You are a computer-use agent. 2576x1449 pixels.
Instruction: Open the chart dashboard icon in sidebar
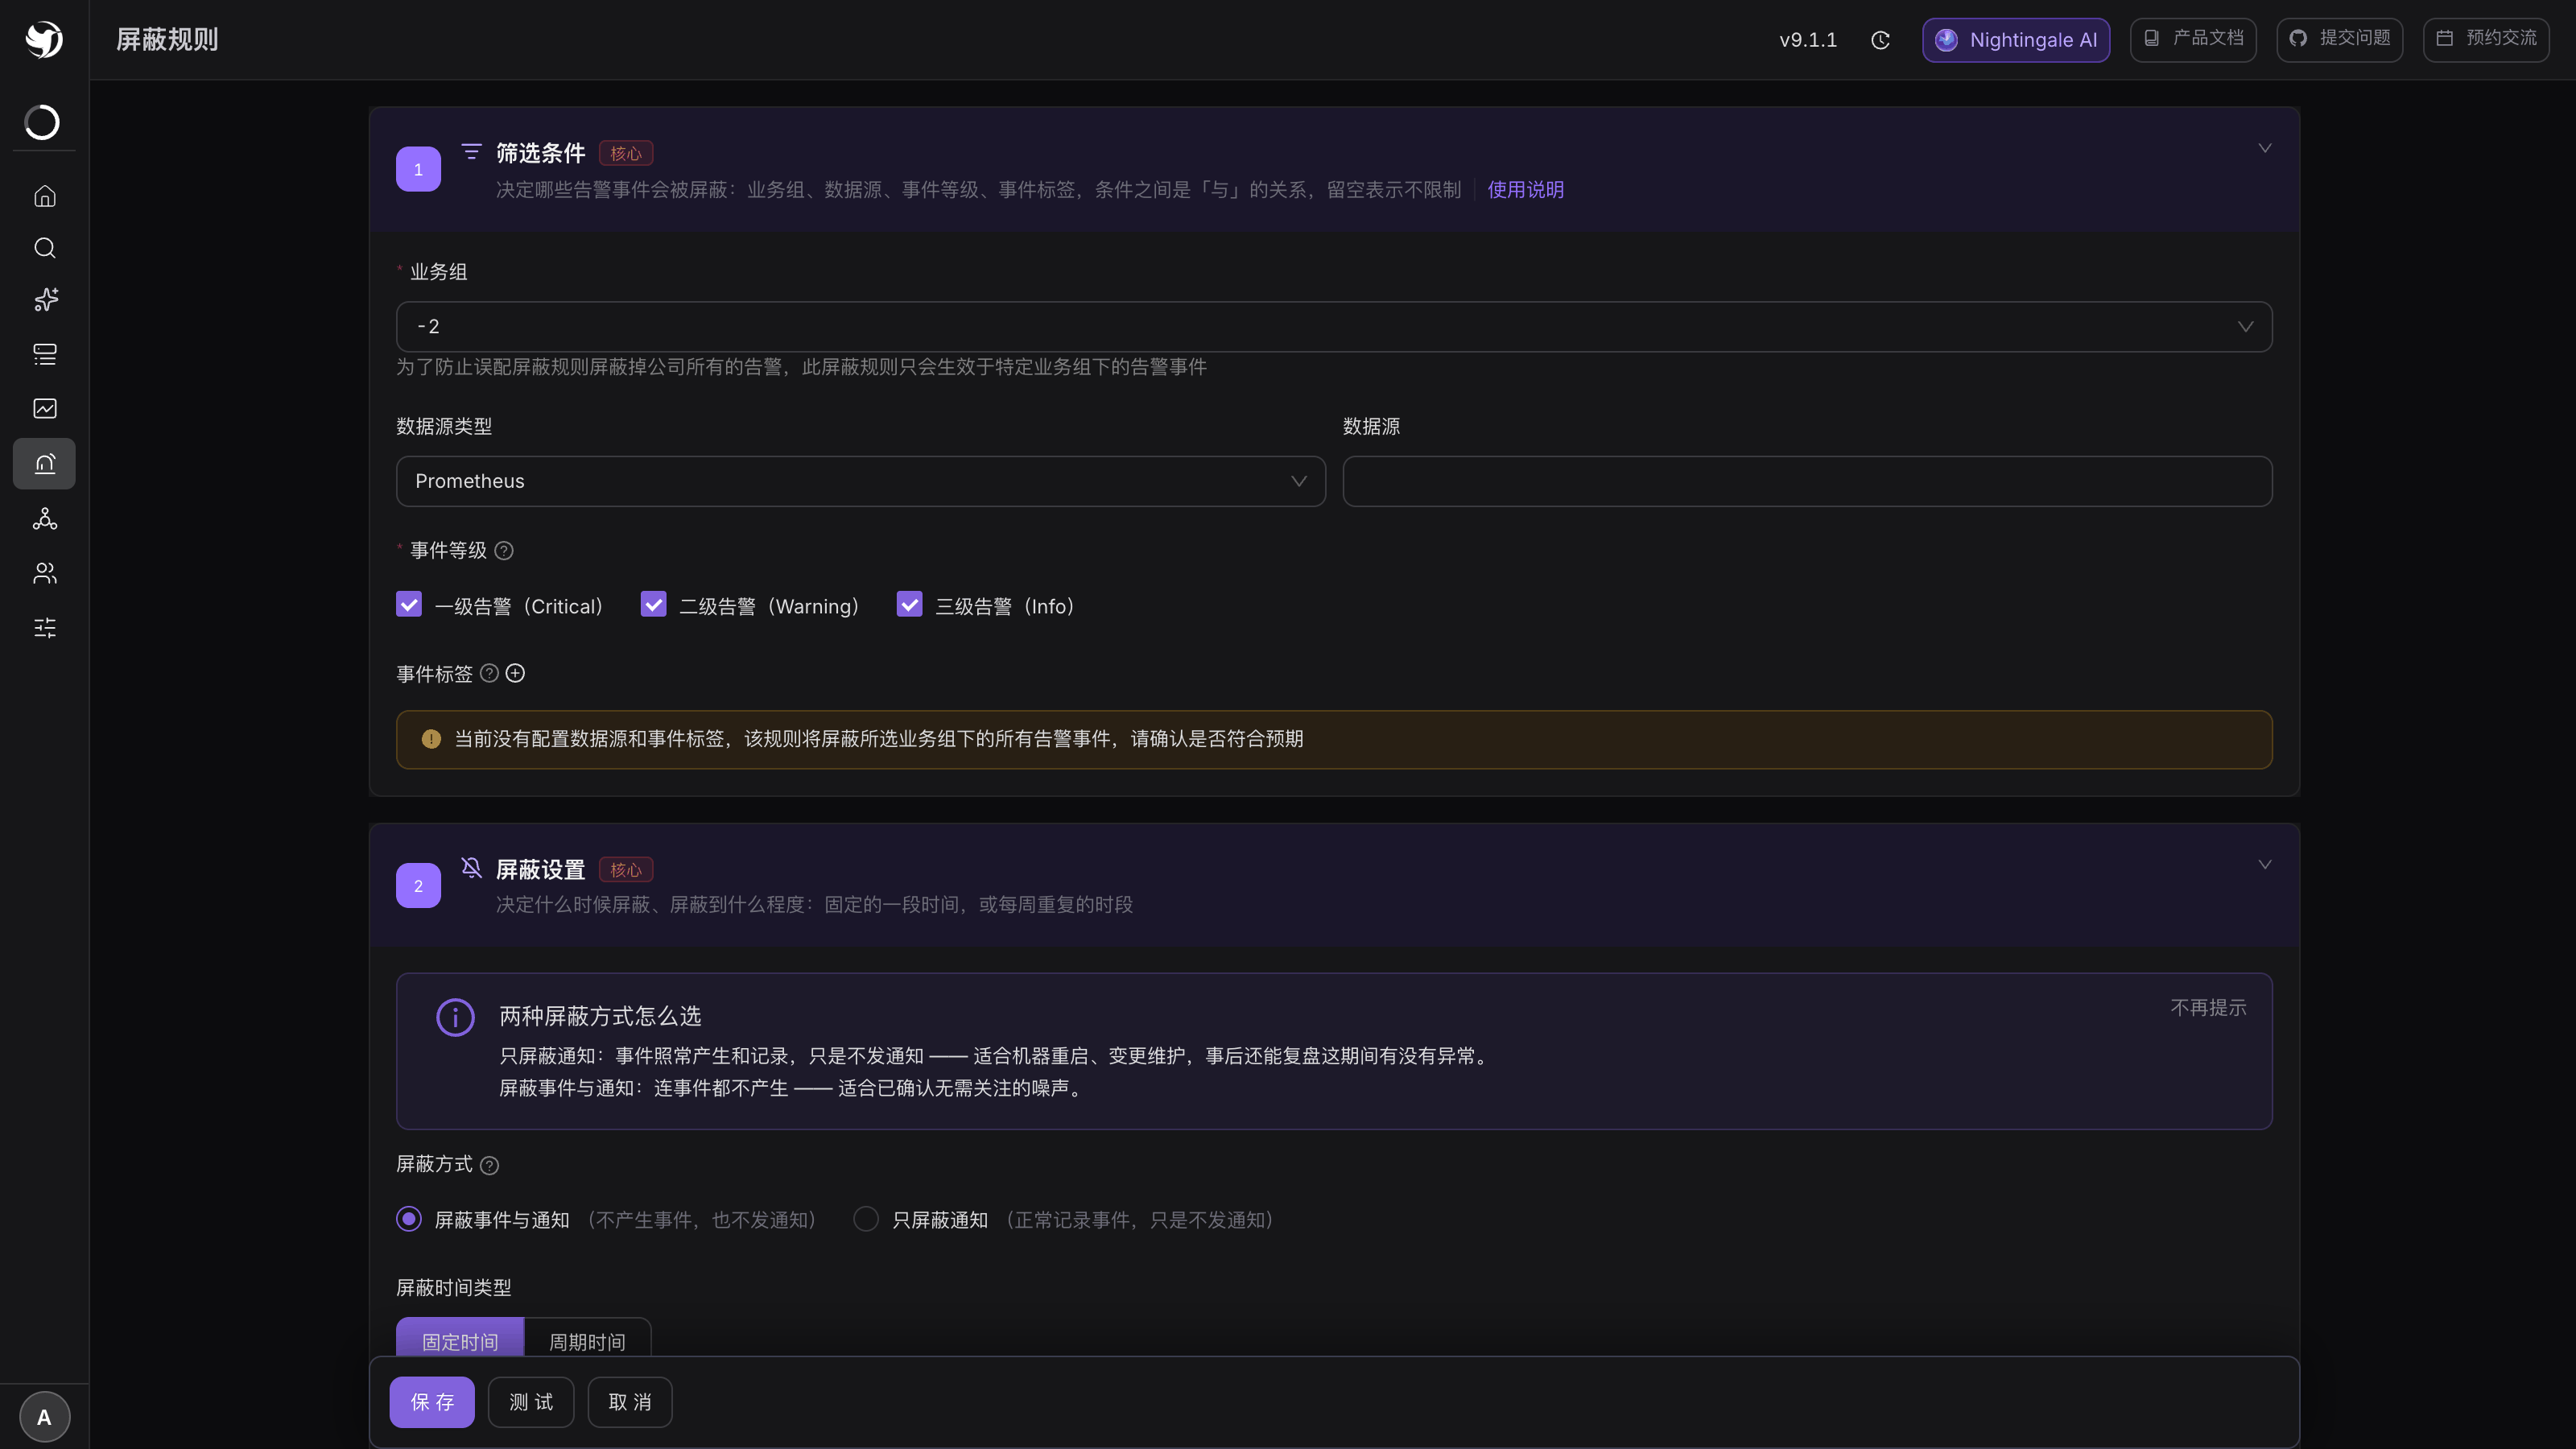point(45,408)
